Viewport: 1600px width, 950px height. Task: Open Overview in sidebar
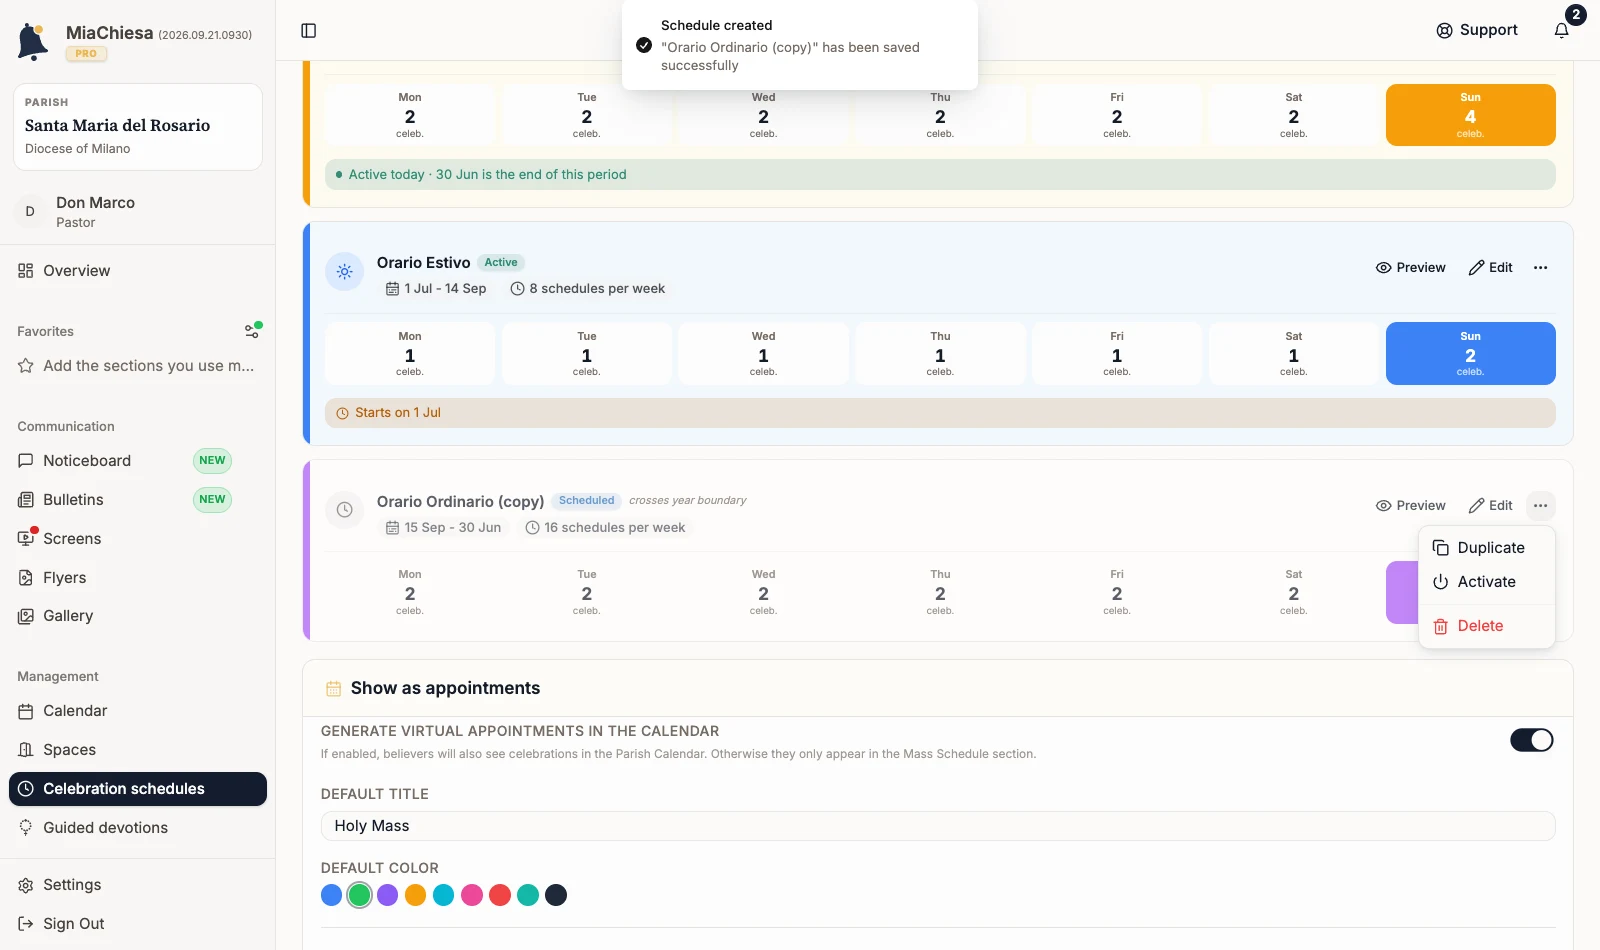[x=138, y=271]
